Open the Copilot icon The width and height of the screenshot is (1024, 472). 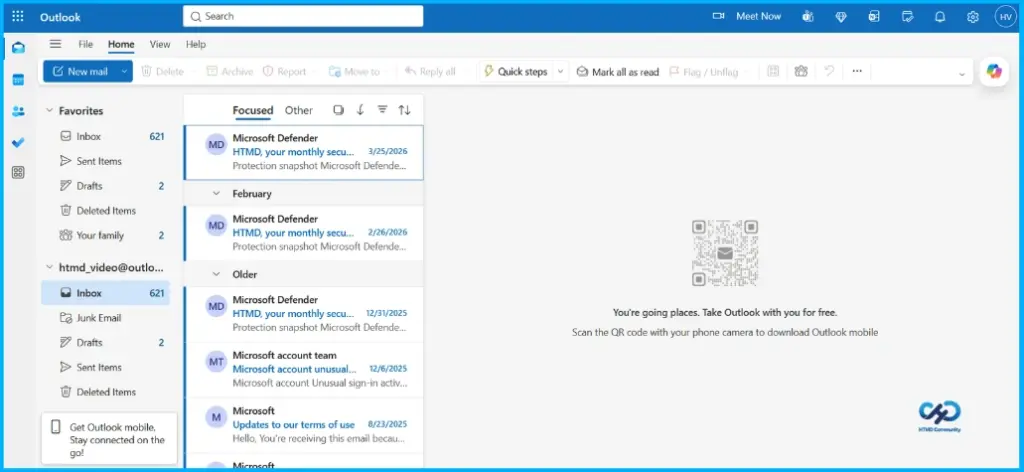tap(994, 71)
